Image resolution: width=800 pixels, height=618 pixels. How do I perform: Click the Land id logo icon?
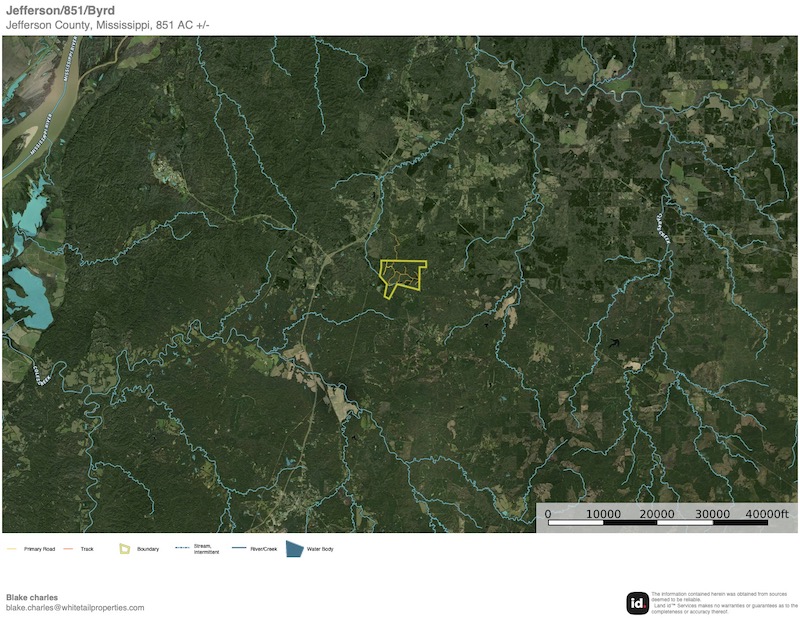(x=637, y=603)
